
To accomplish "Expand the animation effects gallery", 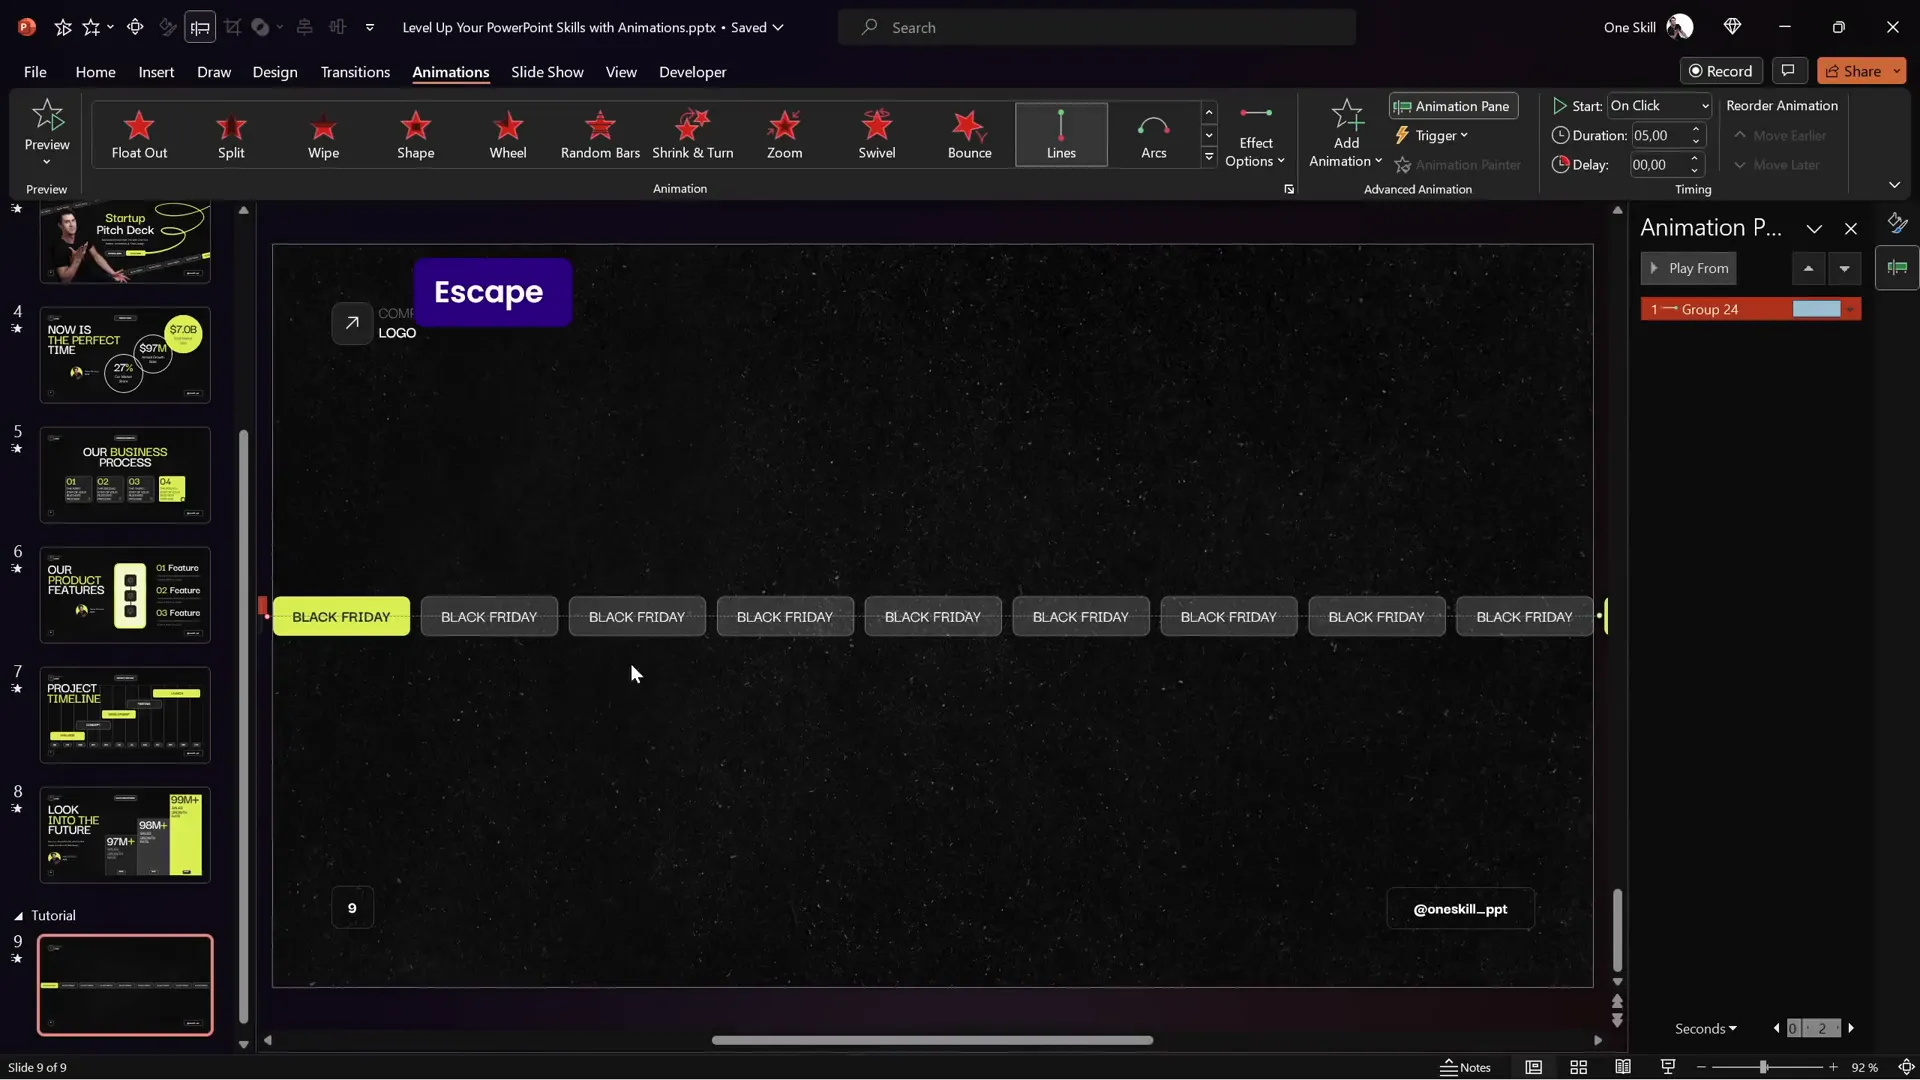I will pos(1209,157).
